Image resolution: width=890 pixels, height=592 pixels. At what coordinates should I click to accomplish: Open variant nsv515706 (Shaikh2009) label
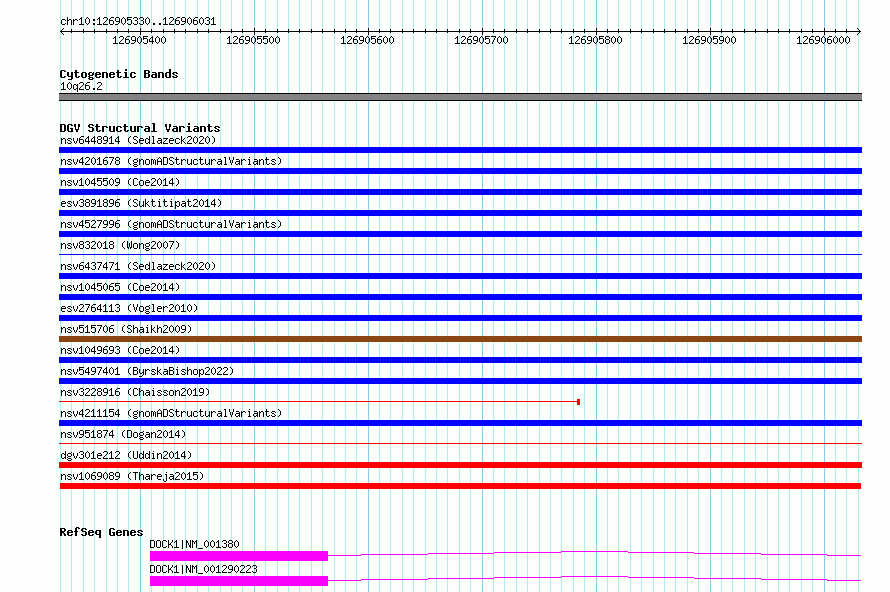point(126,329)
